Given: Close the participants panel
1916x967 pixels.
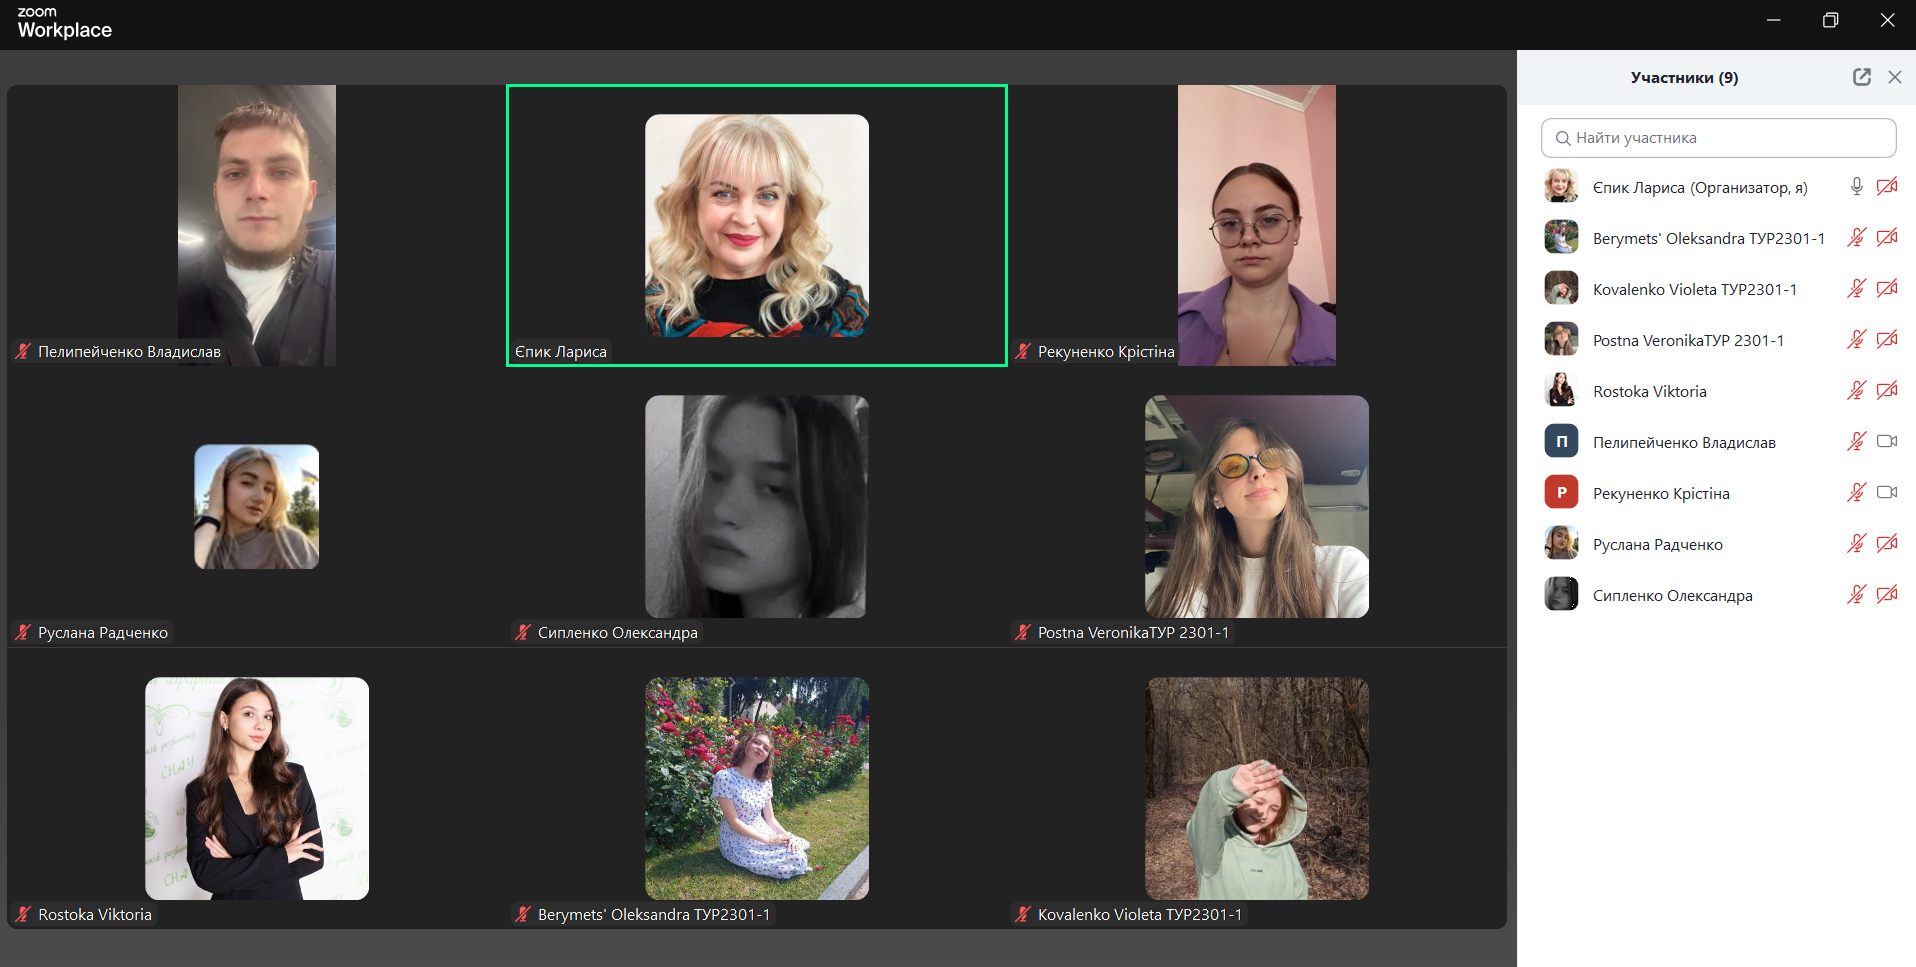Looking at the screenshot, I should pyautogui.click(x=1894, y=77).
